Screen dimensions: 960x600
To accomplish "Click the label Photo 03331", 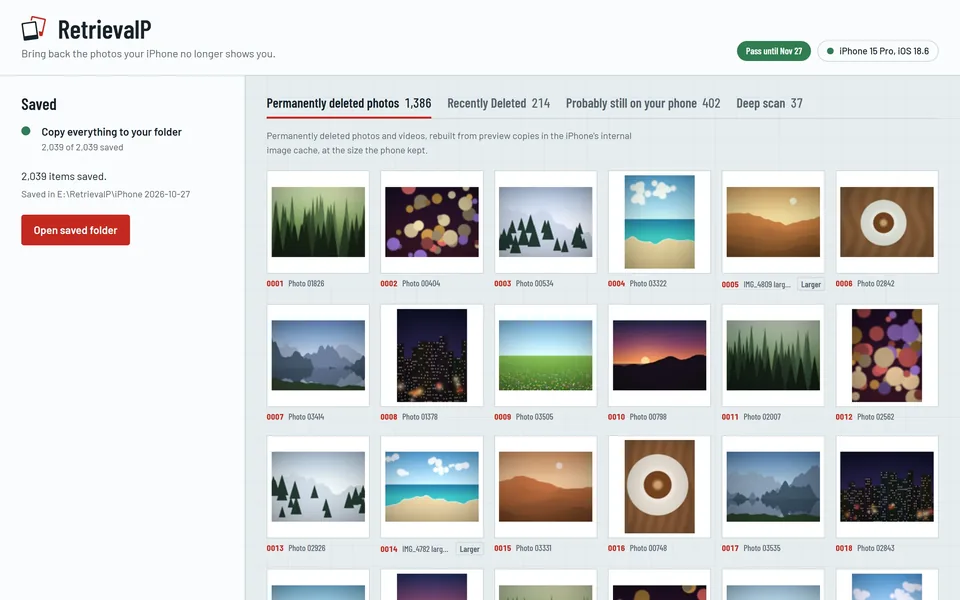I will pyautogui.click(x=534, y=548).
